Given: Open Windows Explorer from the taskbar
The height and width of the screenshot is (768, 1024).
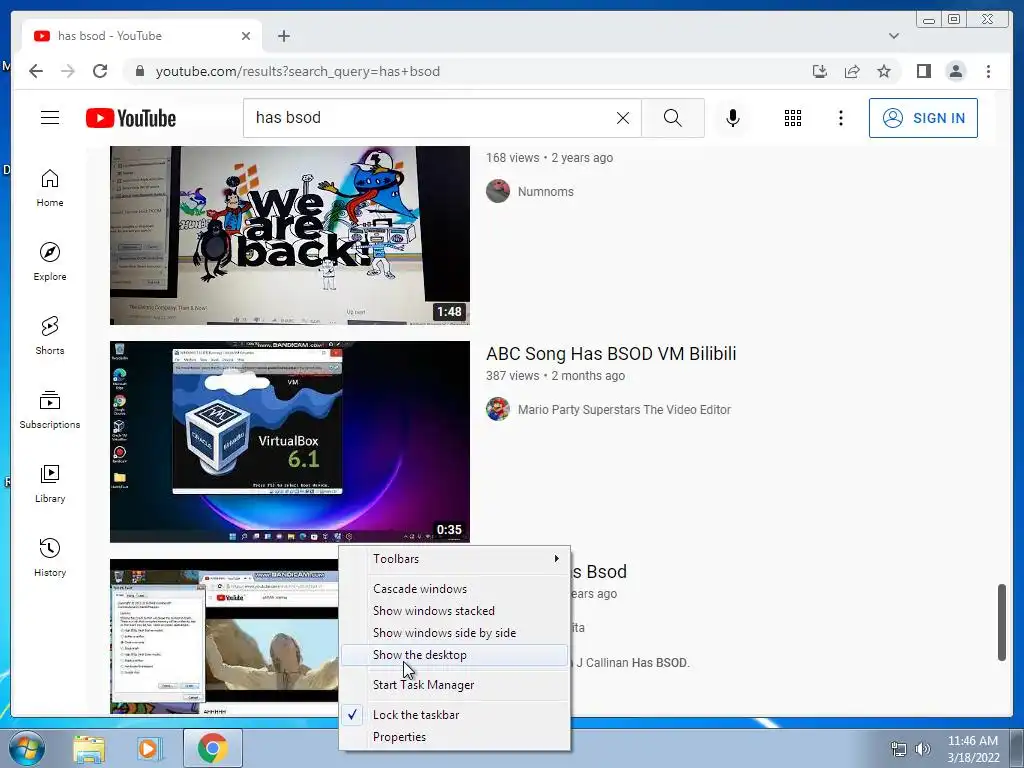Looking at the screenshot, I should point(89,749).
